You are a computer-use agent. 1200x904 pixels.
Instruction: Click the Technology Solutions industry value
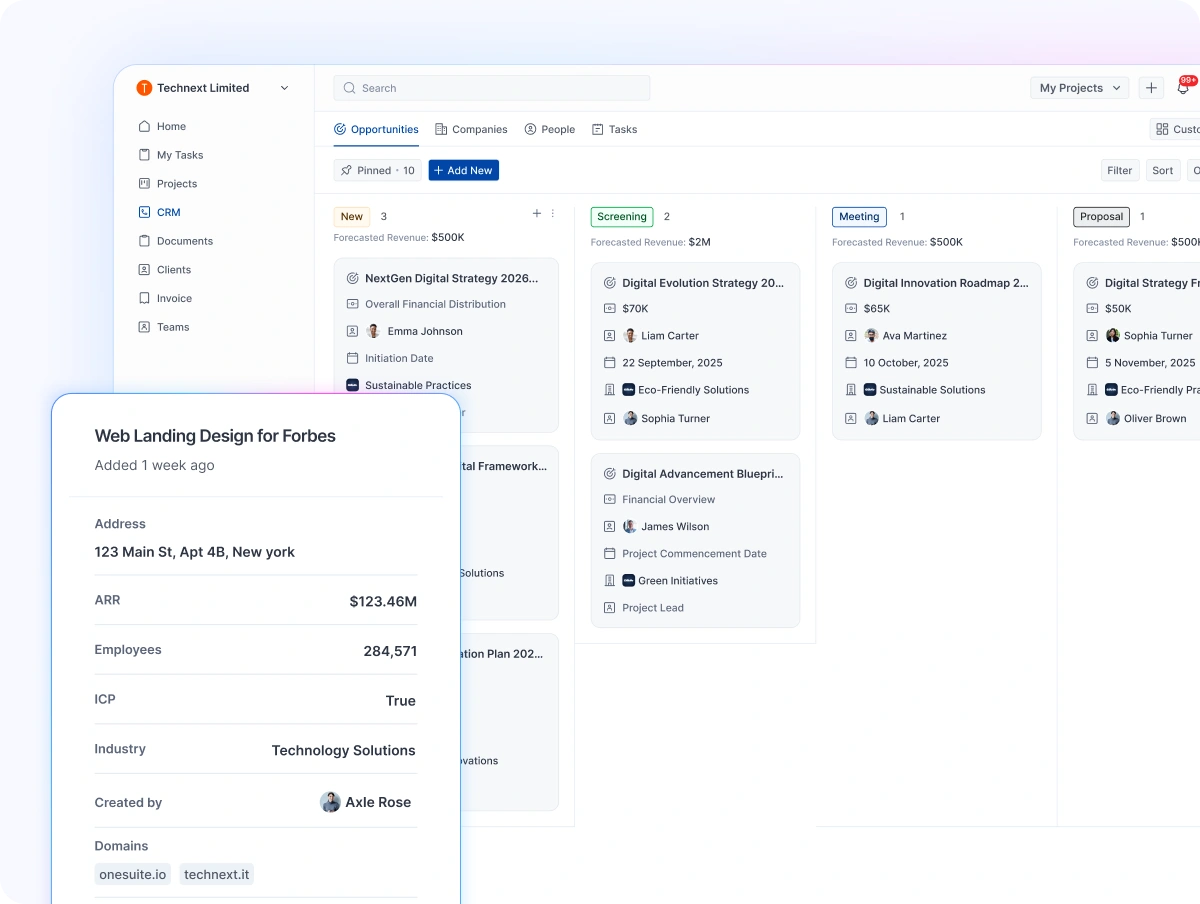(343, 750)
